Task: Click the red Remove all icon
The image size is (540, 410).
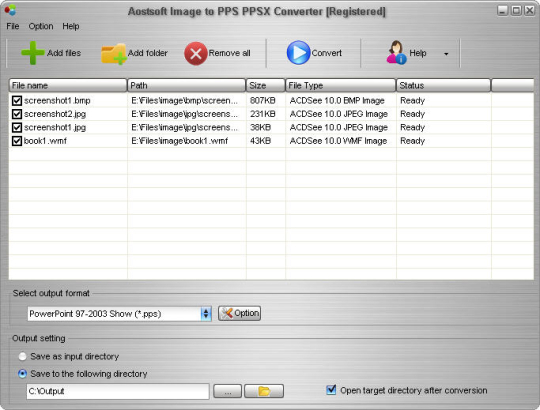Action: [196, 53]
